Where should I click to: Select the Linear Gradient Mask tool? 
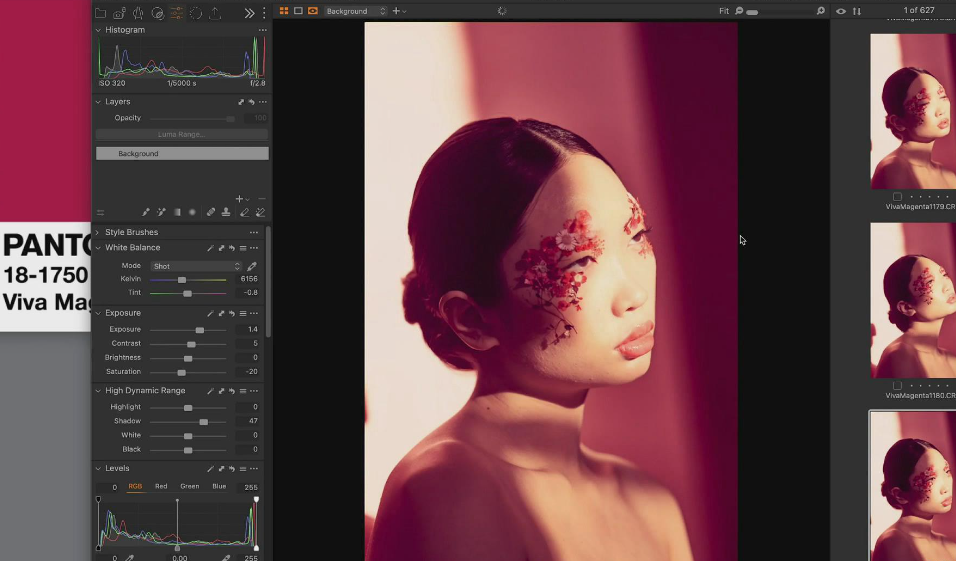click(177, 212)
